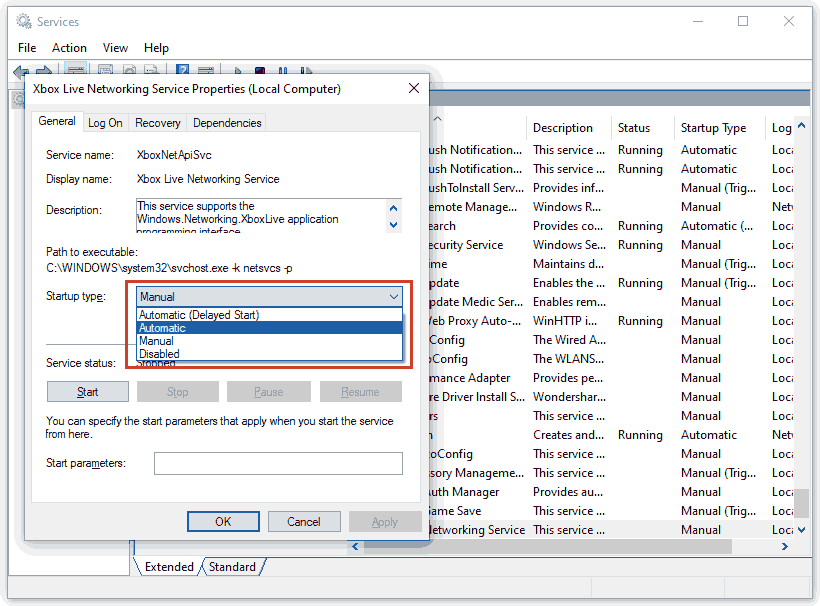Click the Start service button
The width and height of the screenshot is (820, 606).
[x=88, y=392]
